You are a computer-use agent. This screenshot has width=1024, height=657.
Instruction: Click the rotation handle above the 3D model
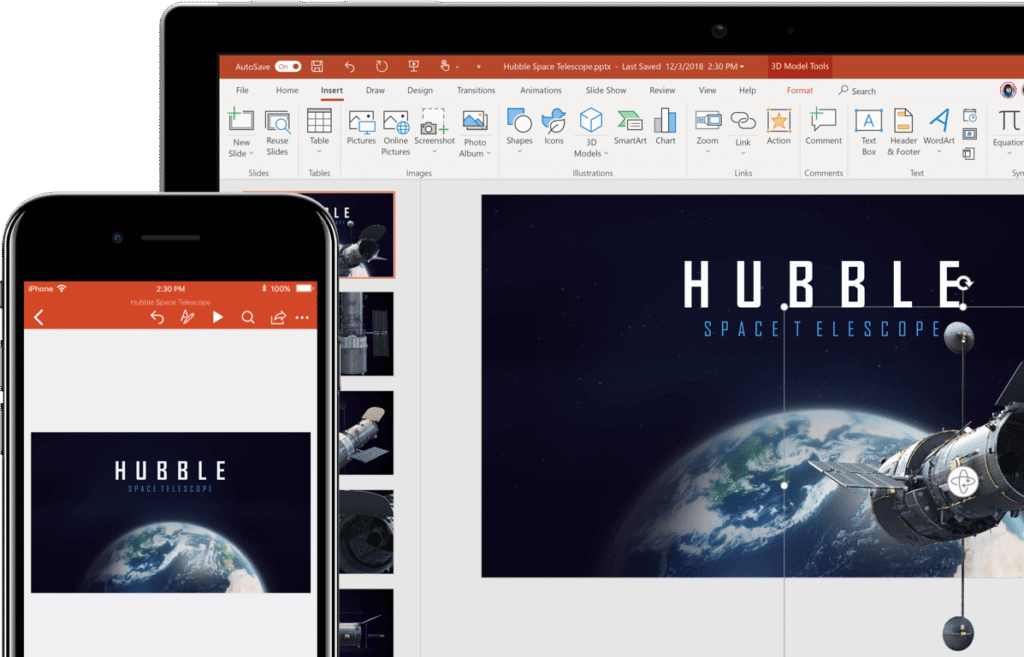click(x=964, y=283)
